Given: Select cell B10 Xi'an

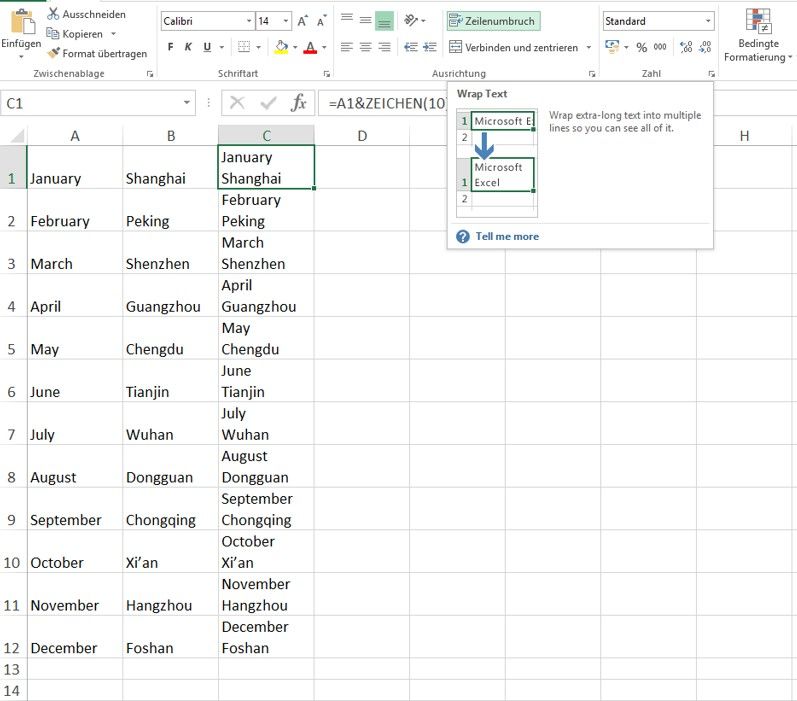Looking at the screenshot, I should [171, 552].
